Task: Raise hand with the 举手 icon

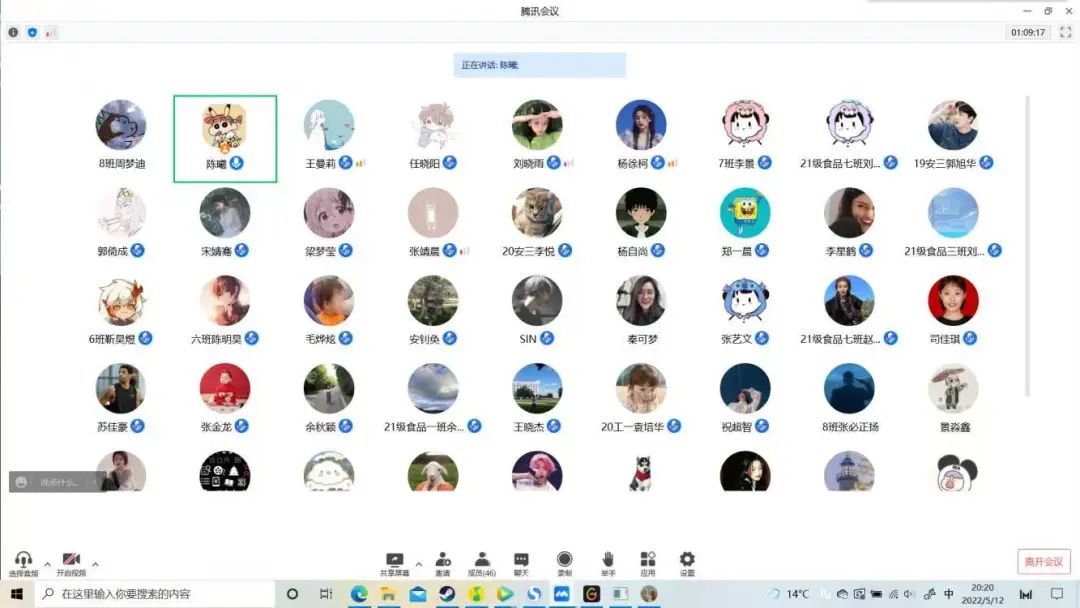Action: [x=607, y=562]
